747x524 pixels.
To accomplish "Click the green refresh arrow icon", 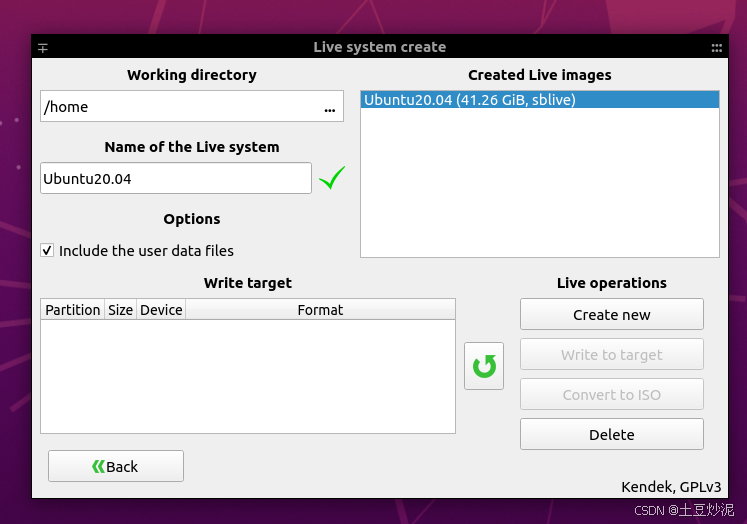I will pyautogui.click(x=484, y=366).
